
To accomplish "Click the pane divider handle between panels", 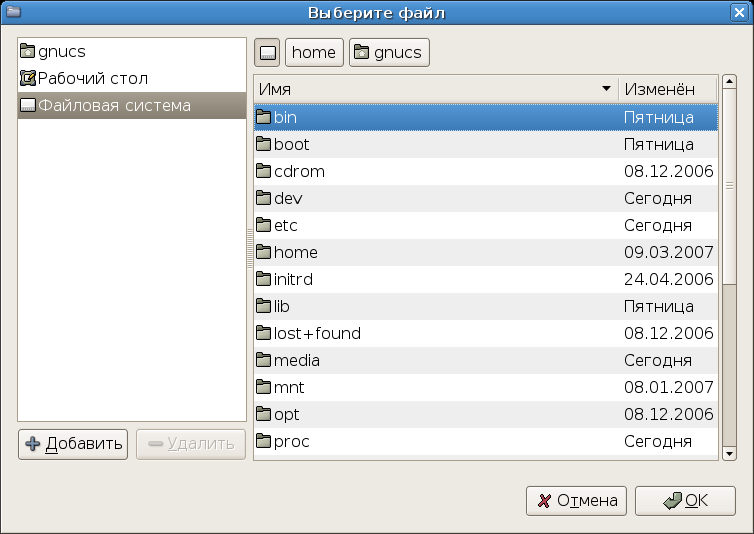I will pos(250,248).
